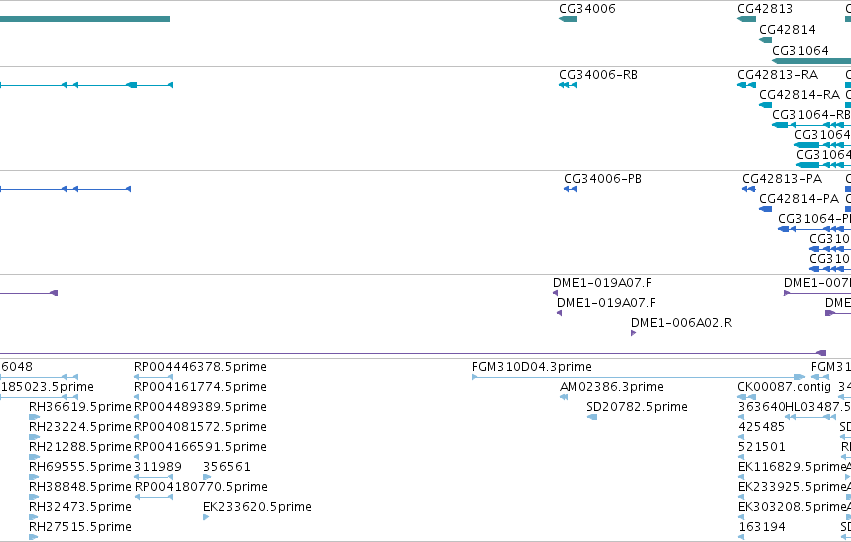Viewport: 851px width, 542px height.
Task: Select the CG42814-RA transcript glyph
Action: [765, 105]
